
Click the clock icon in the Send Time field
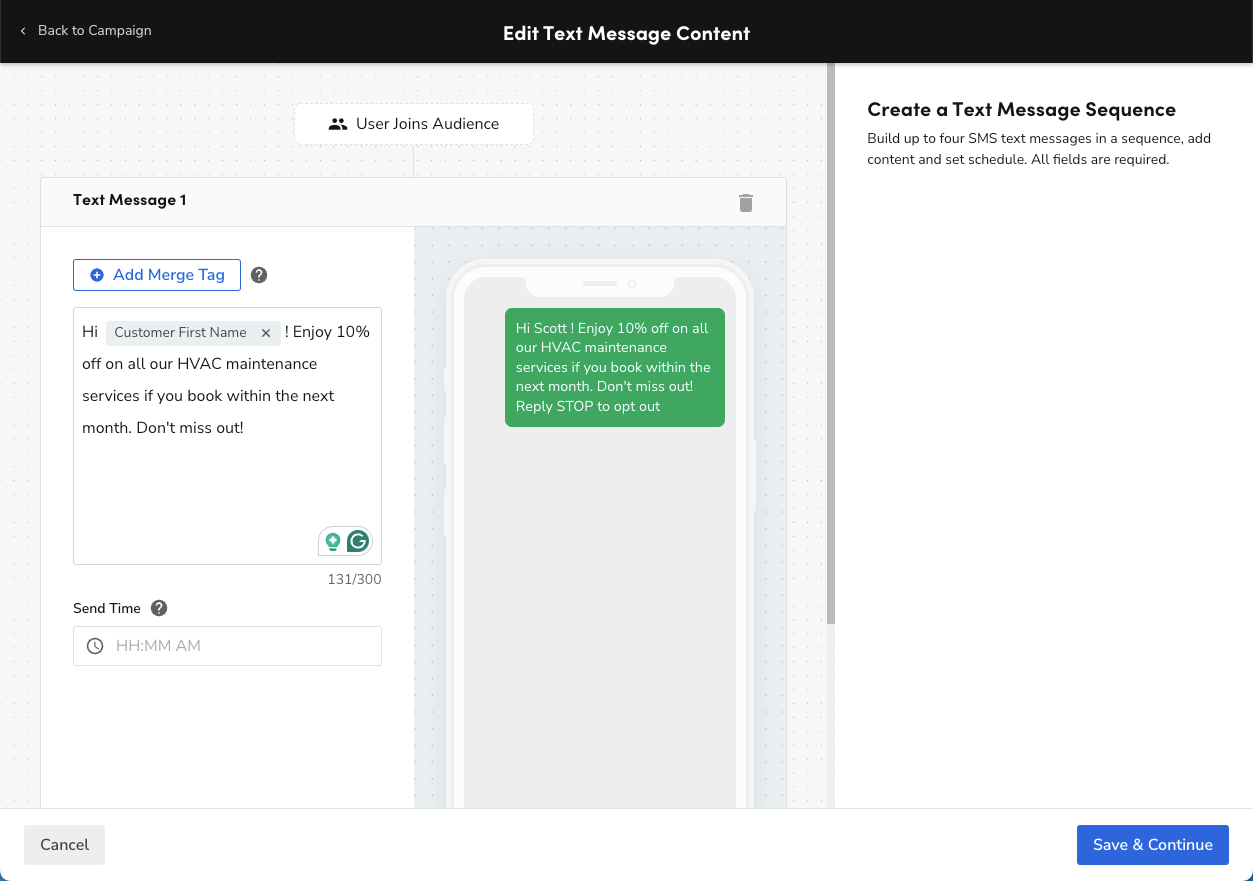point(95,645)
